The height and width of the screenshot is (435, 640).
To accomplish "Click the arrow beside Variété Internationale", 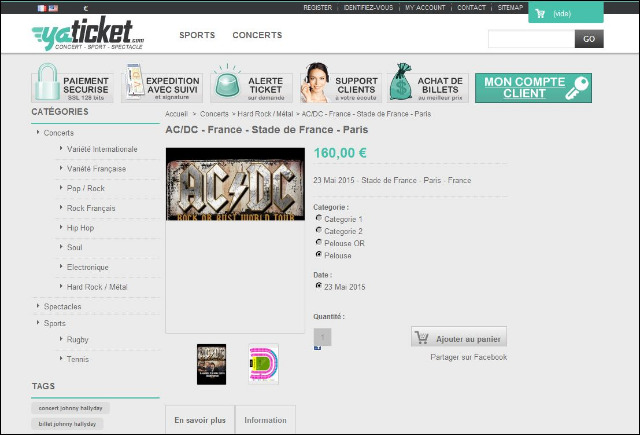I will [61, 149].
